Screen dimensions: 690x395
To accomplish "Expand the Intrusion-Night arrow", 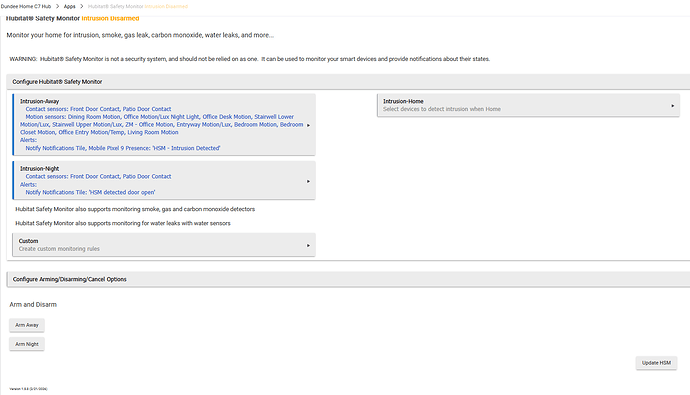I will click(308, 181).
